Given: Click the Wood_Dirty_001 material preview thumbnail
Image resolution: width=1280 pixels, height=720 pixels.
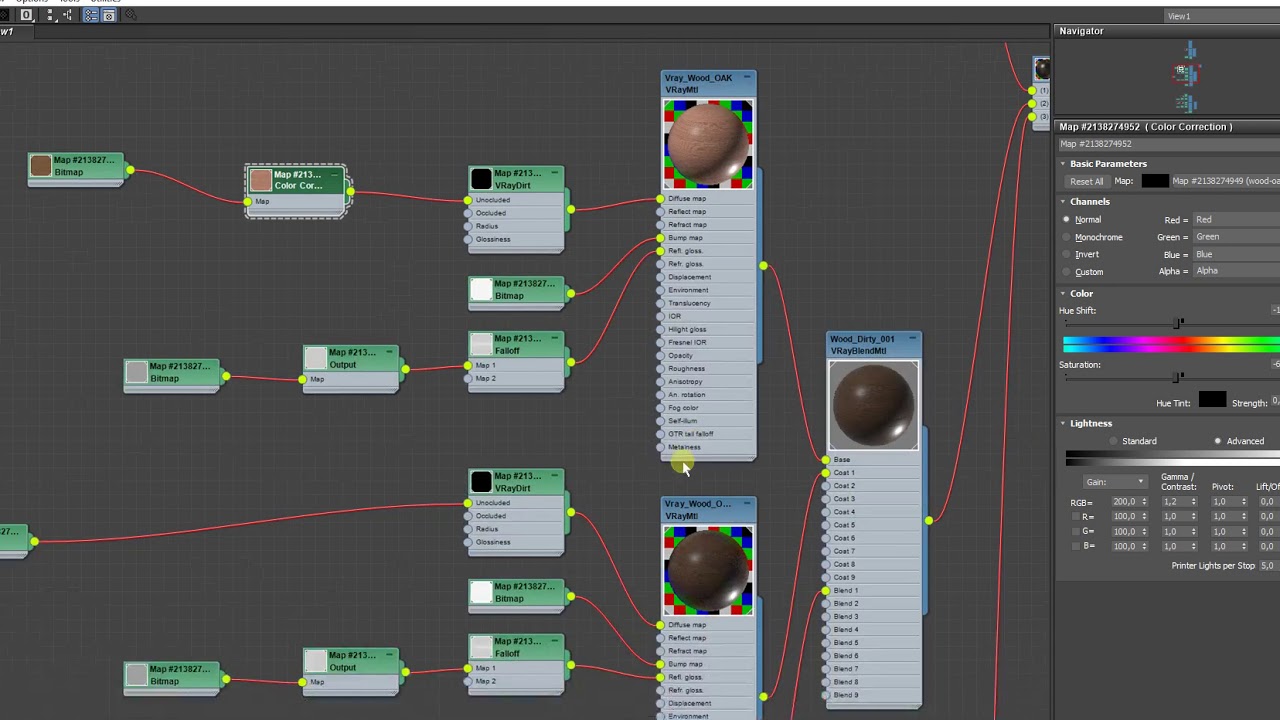Looking at the screenshot, I should (873, 405).
